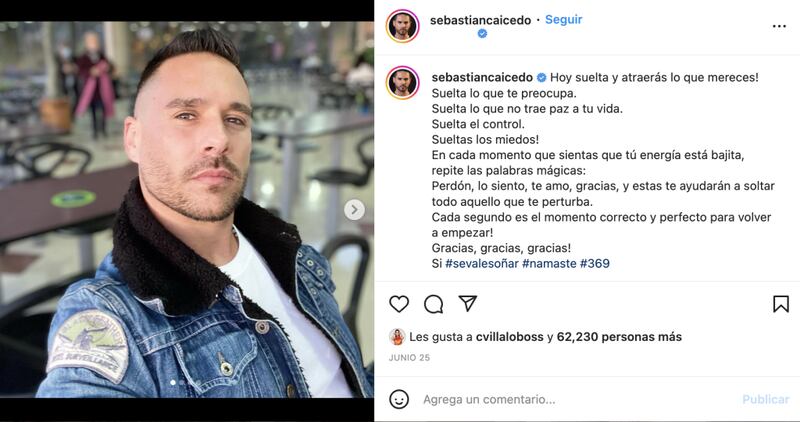Click the Seguir follow button
This screenshot has width=800, height=422.
tap(563, 19)
